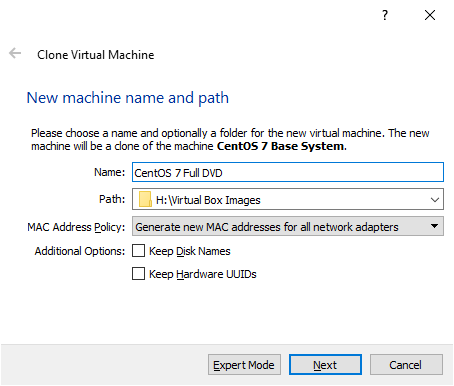
Task: Click the 'Path:' label
Action: (x=112, y=199)
